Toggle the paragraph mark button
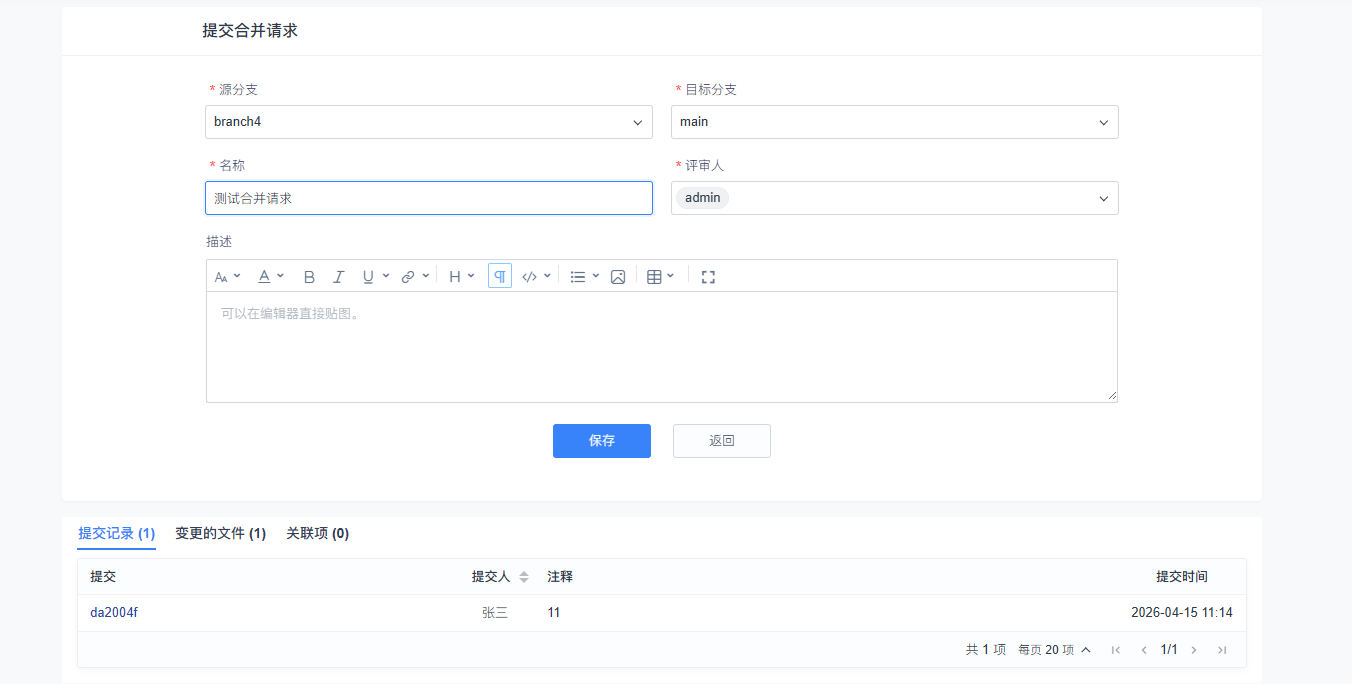This screenshot has height=684, width=1352. 500,276
